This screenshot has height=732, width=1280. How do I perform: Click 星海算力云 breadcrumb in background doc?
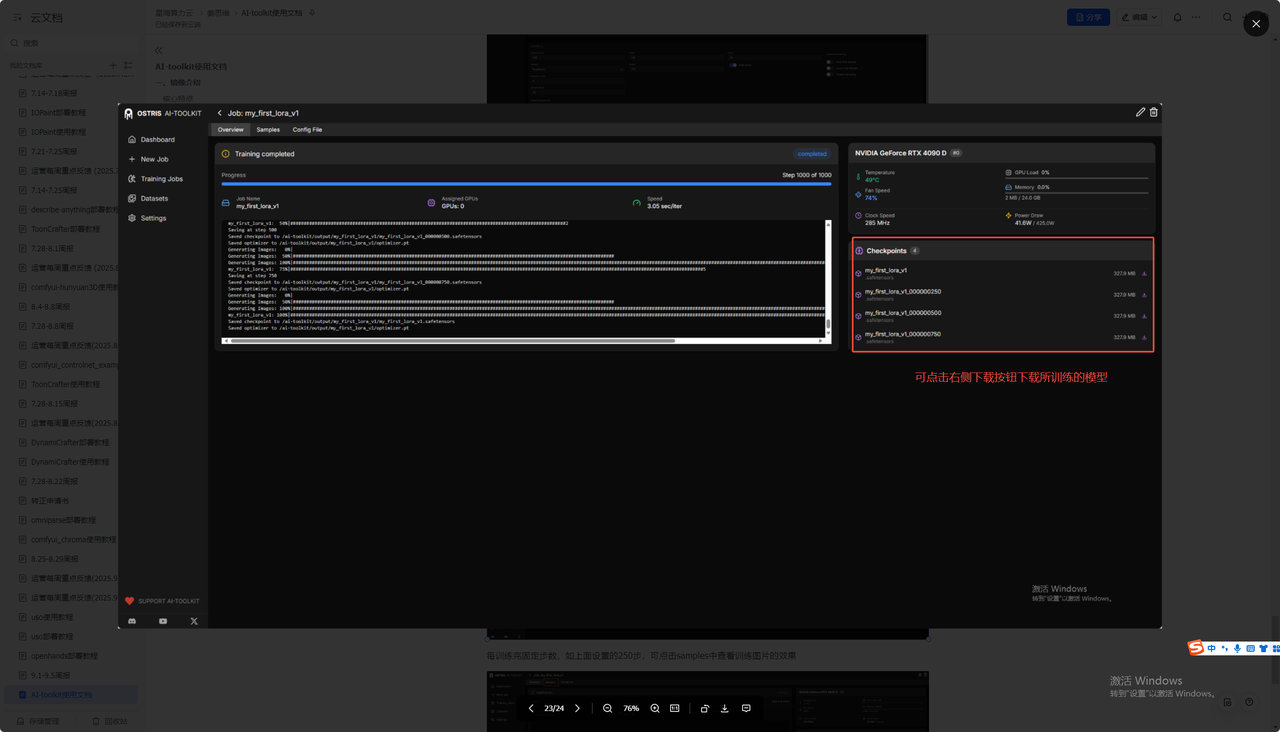click(172, 13)
